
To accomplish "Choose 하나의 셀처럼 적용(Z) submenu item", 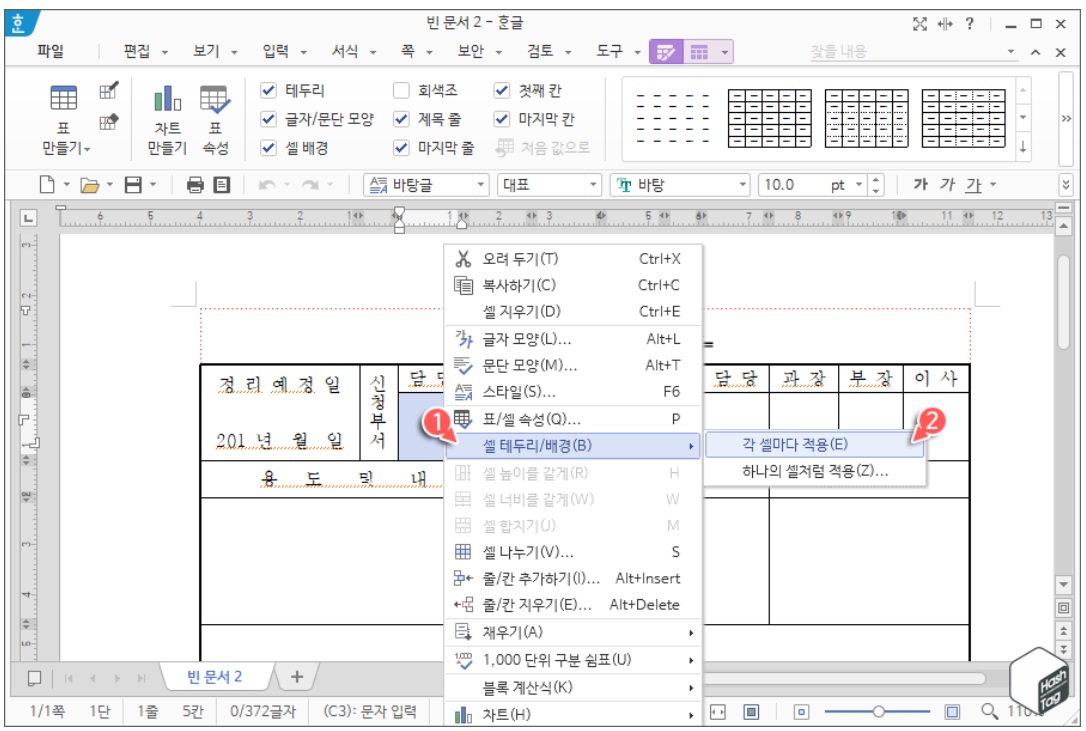I will tap(814, 471).
